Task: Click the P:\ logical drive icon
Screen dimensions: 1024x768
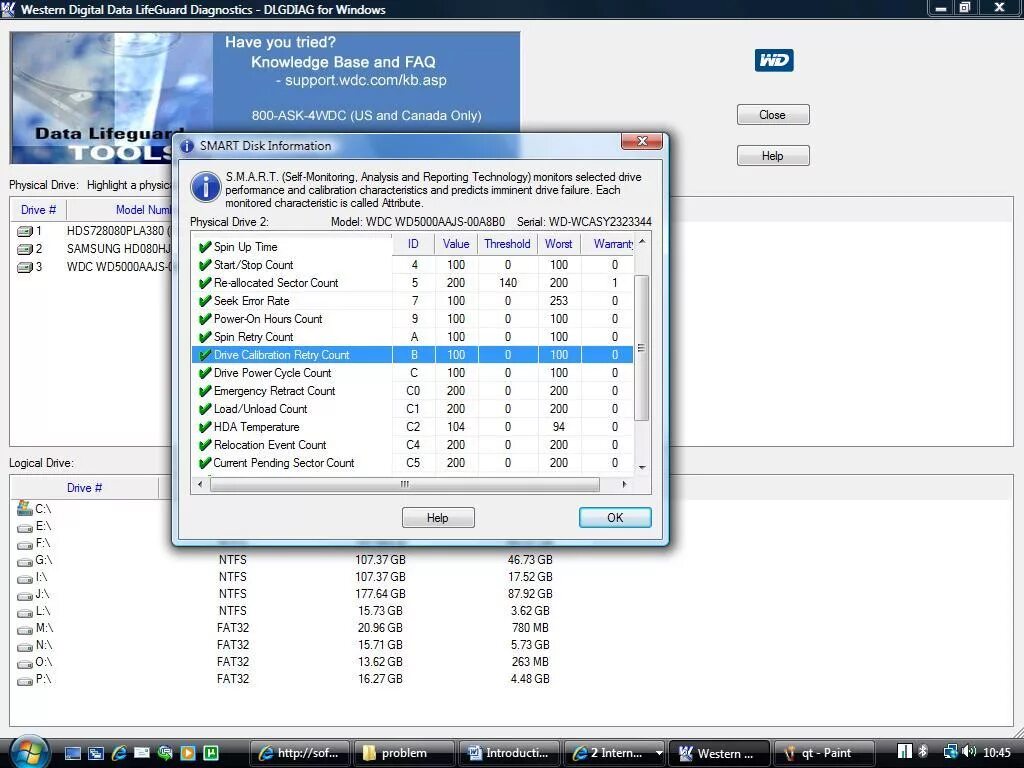Action: coord(25,680)
